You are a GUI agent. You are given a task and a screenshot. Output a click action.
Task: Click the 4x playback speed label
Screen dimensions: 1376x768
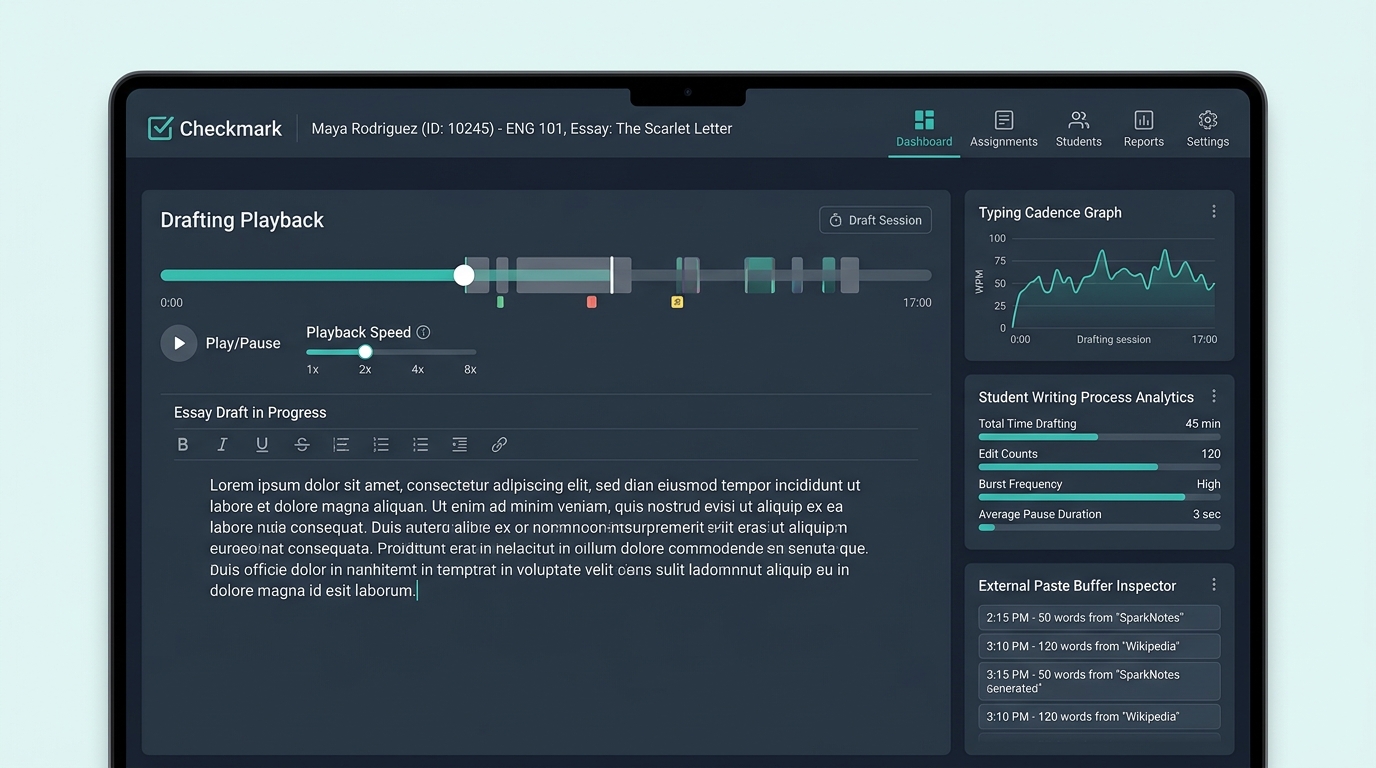click(418, 370)
